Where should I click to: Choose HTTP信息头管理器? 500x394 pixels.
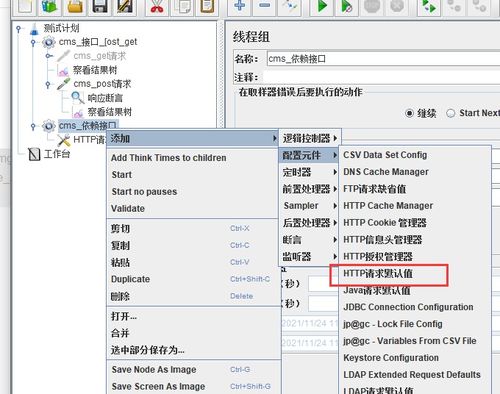[415, 240]
